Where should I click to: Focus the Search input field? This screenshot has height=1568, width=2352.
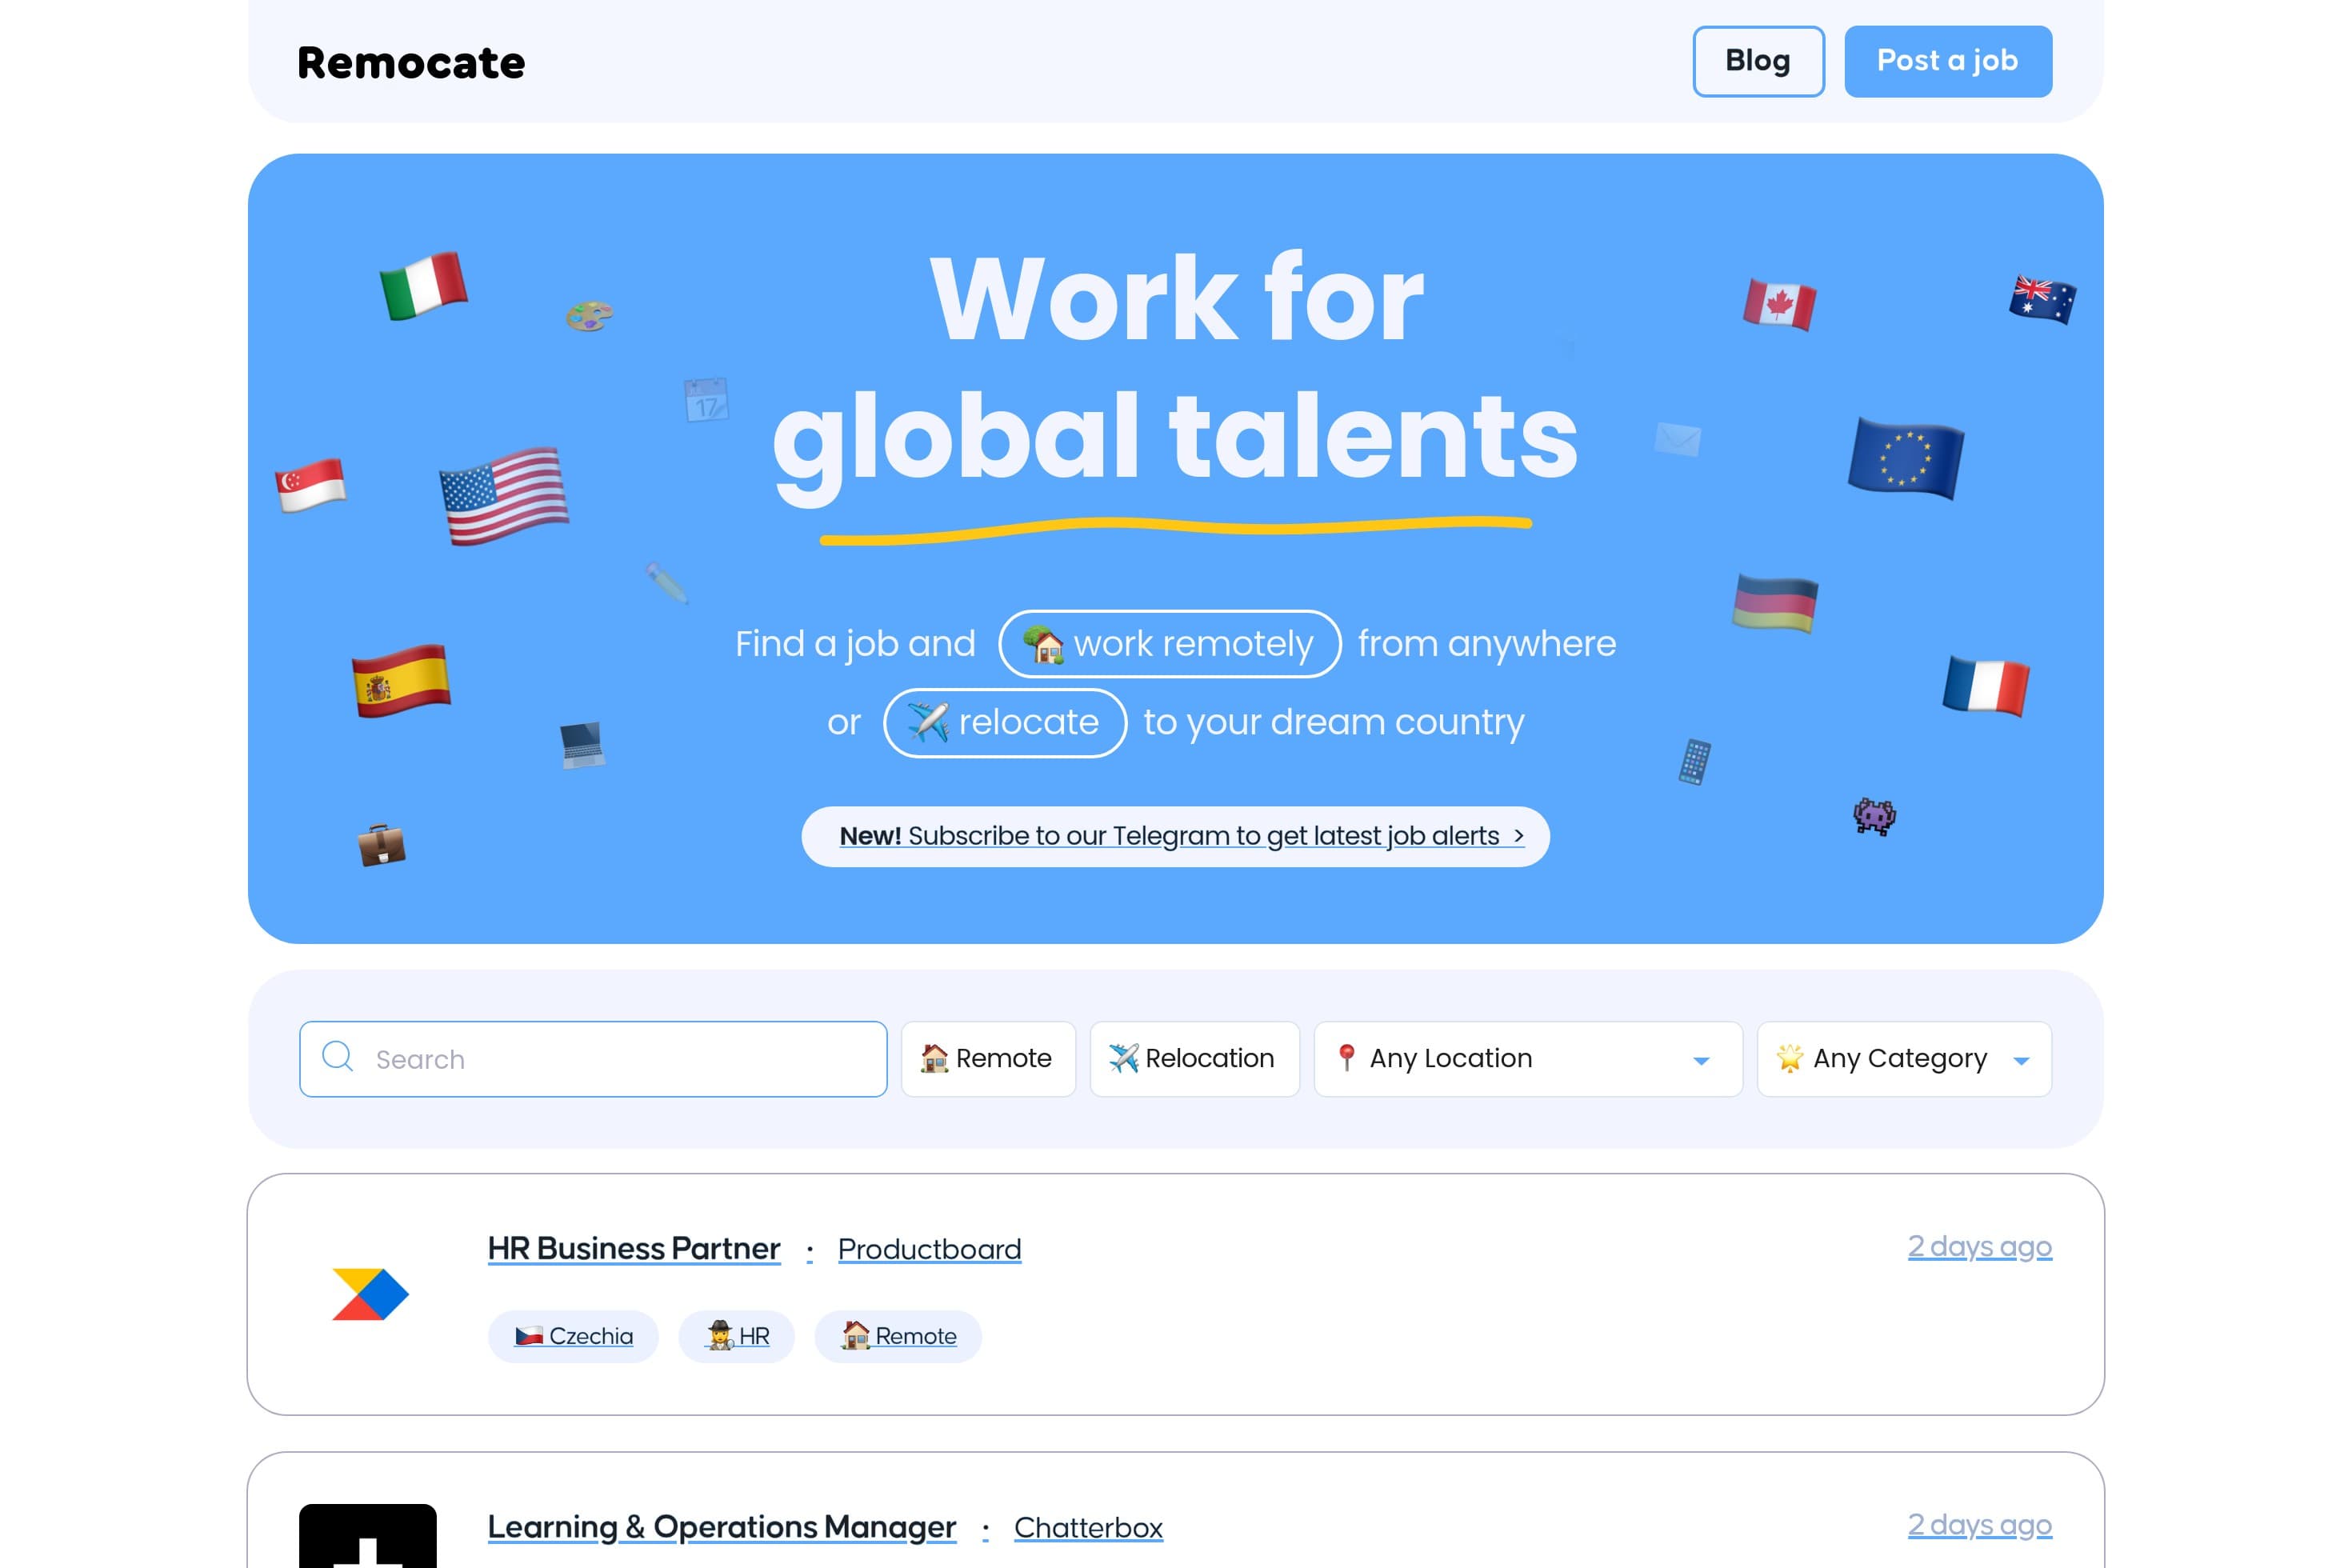pos(620,1059)
